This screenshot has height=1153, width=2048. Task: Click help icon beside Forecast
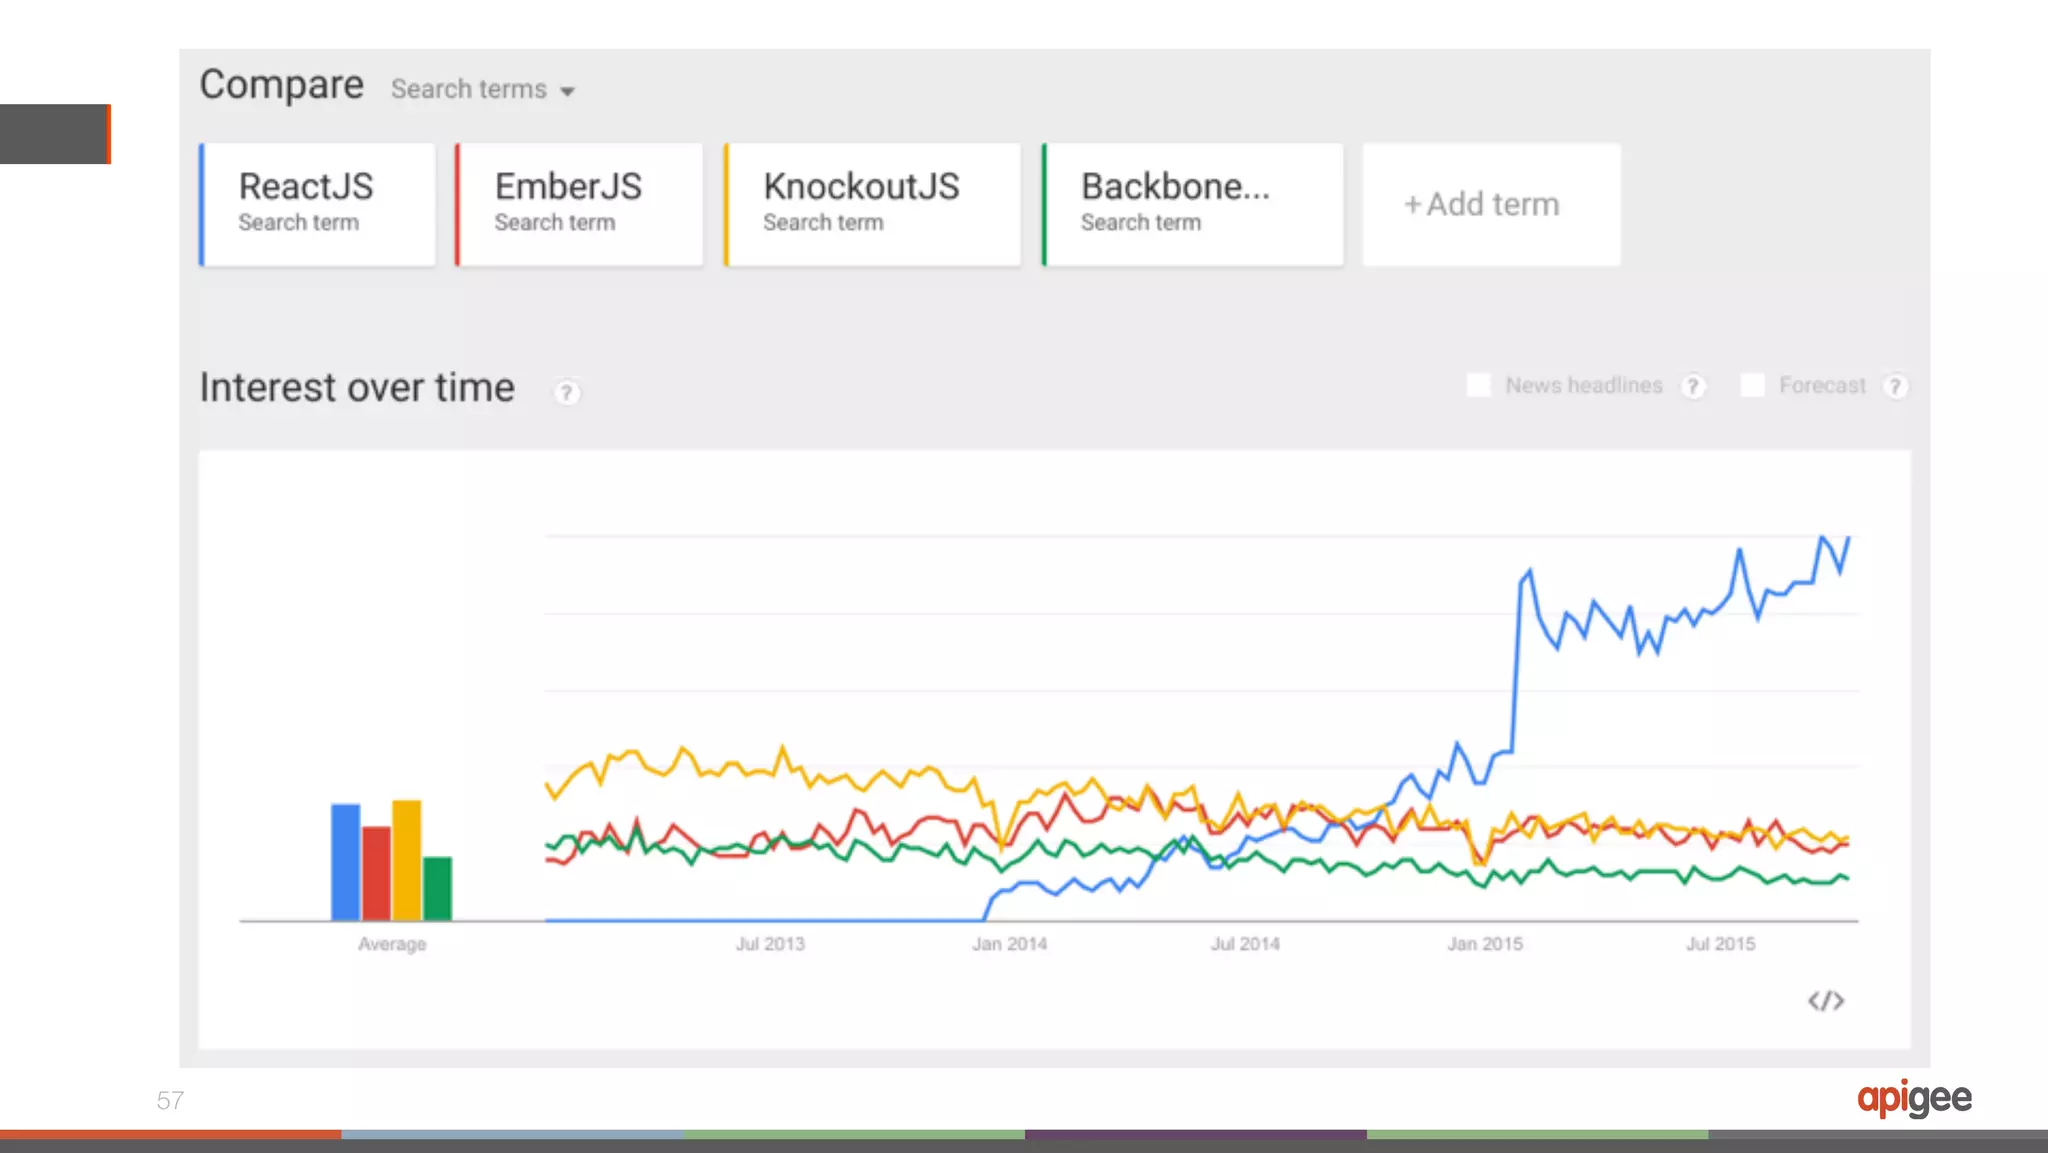point(1895,386)
